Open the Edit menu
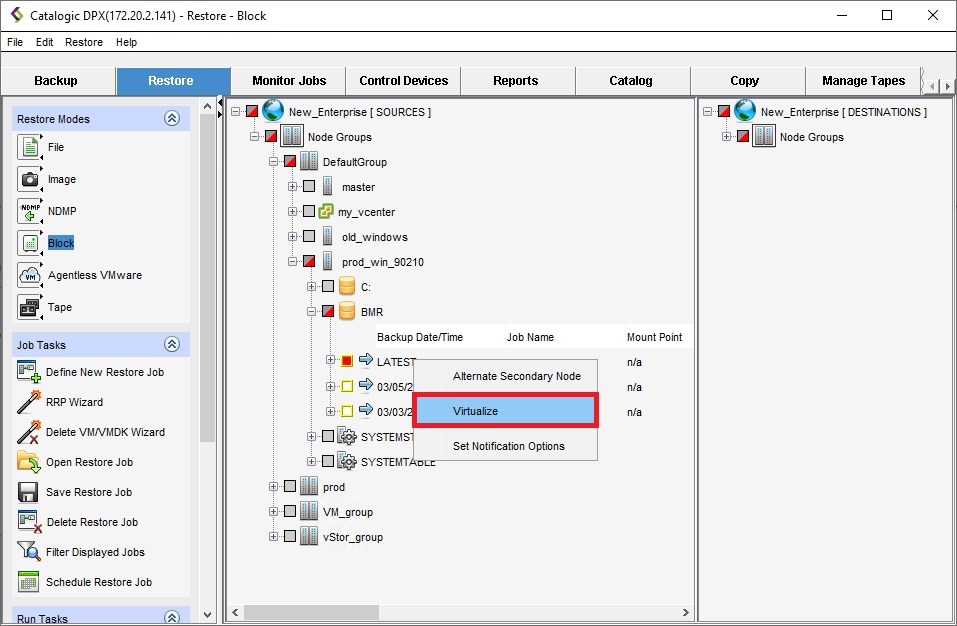The height and width of the screenshot is (626, 957). [x=44, y=42]
